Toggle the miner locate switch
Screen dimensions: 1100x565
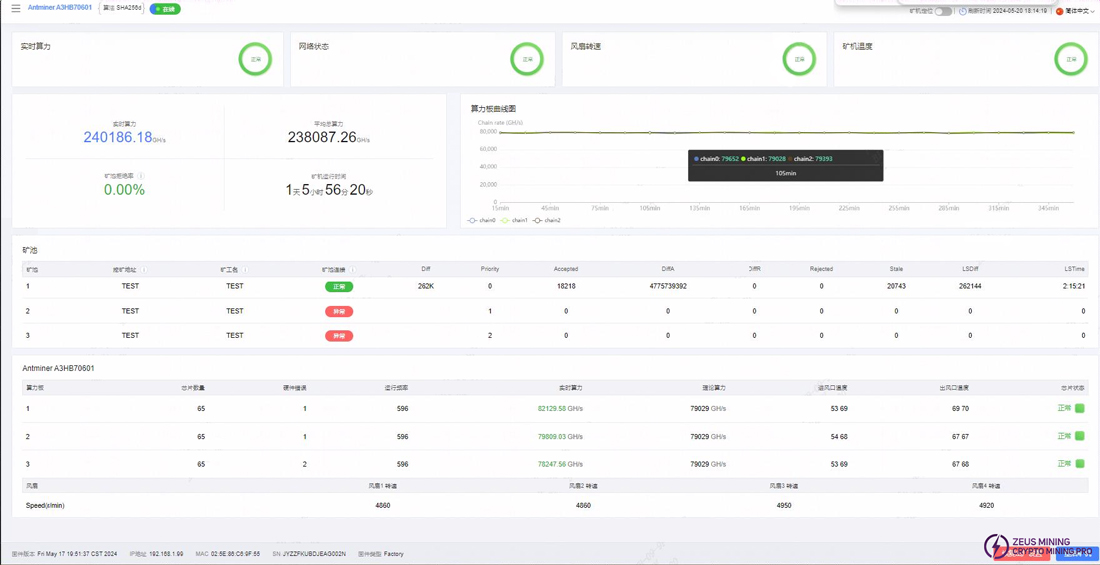click(x=944, y=11)
